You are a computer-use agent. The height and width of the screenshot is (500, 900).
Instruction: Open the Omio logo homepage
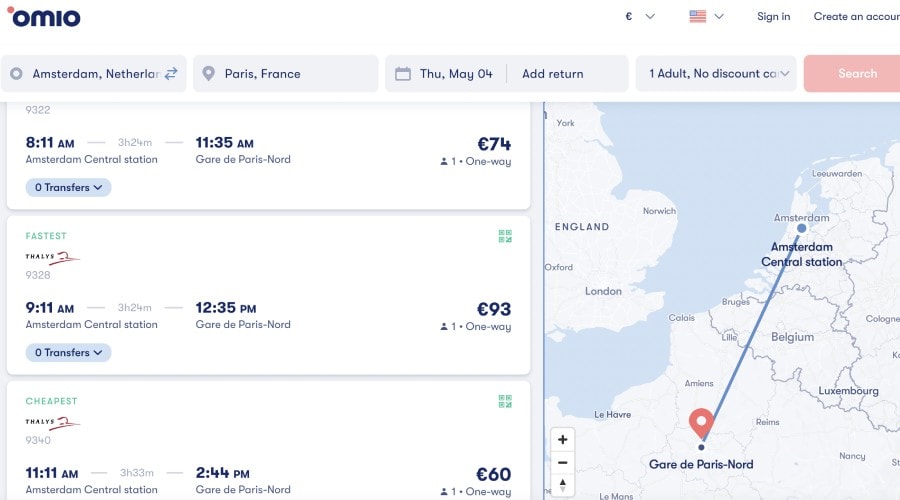click(x=44, y=17)
